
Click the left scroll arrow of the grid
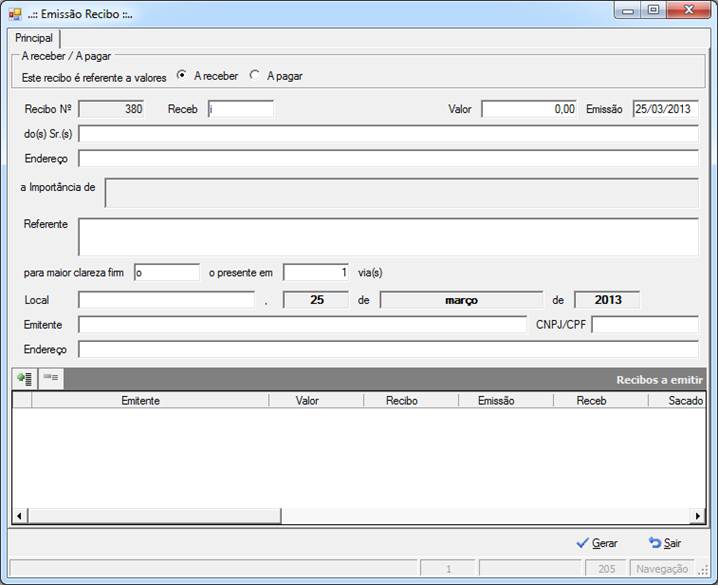point(19,516)
